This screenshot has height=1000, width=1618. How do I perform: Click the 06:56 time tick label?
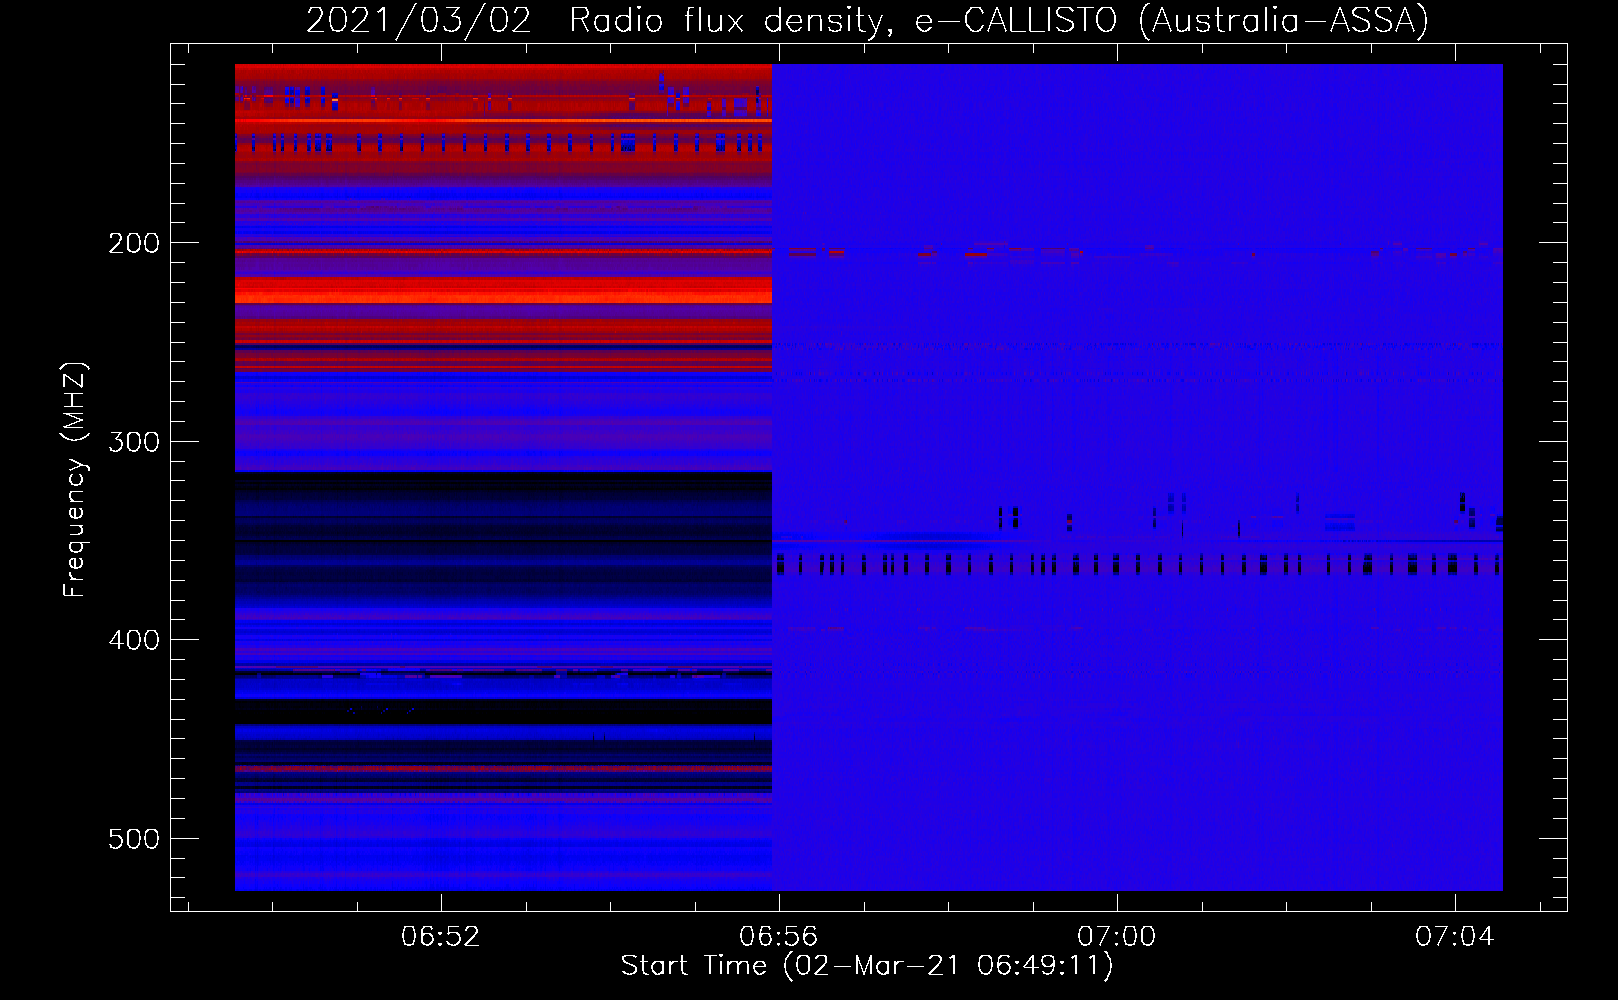(778, 936)
